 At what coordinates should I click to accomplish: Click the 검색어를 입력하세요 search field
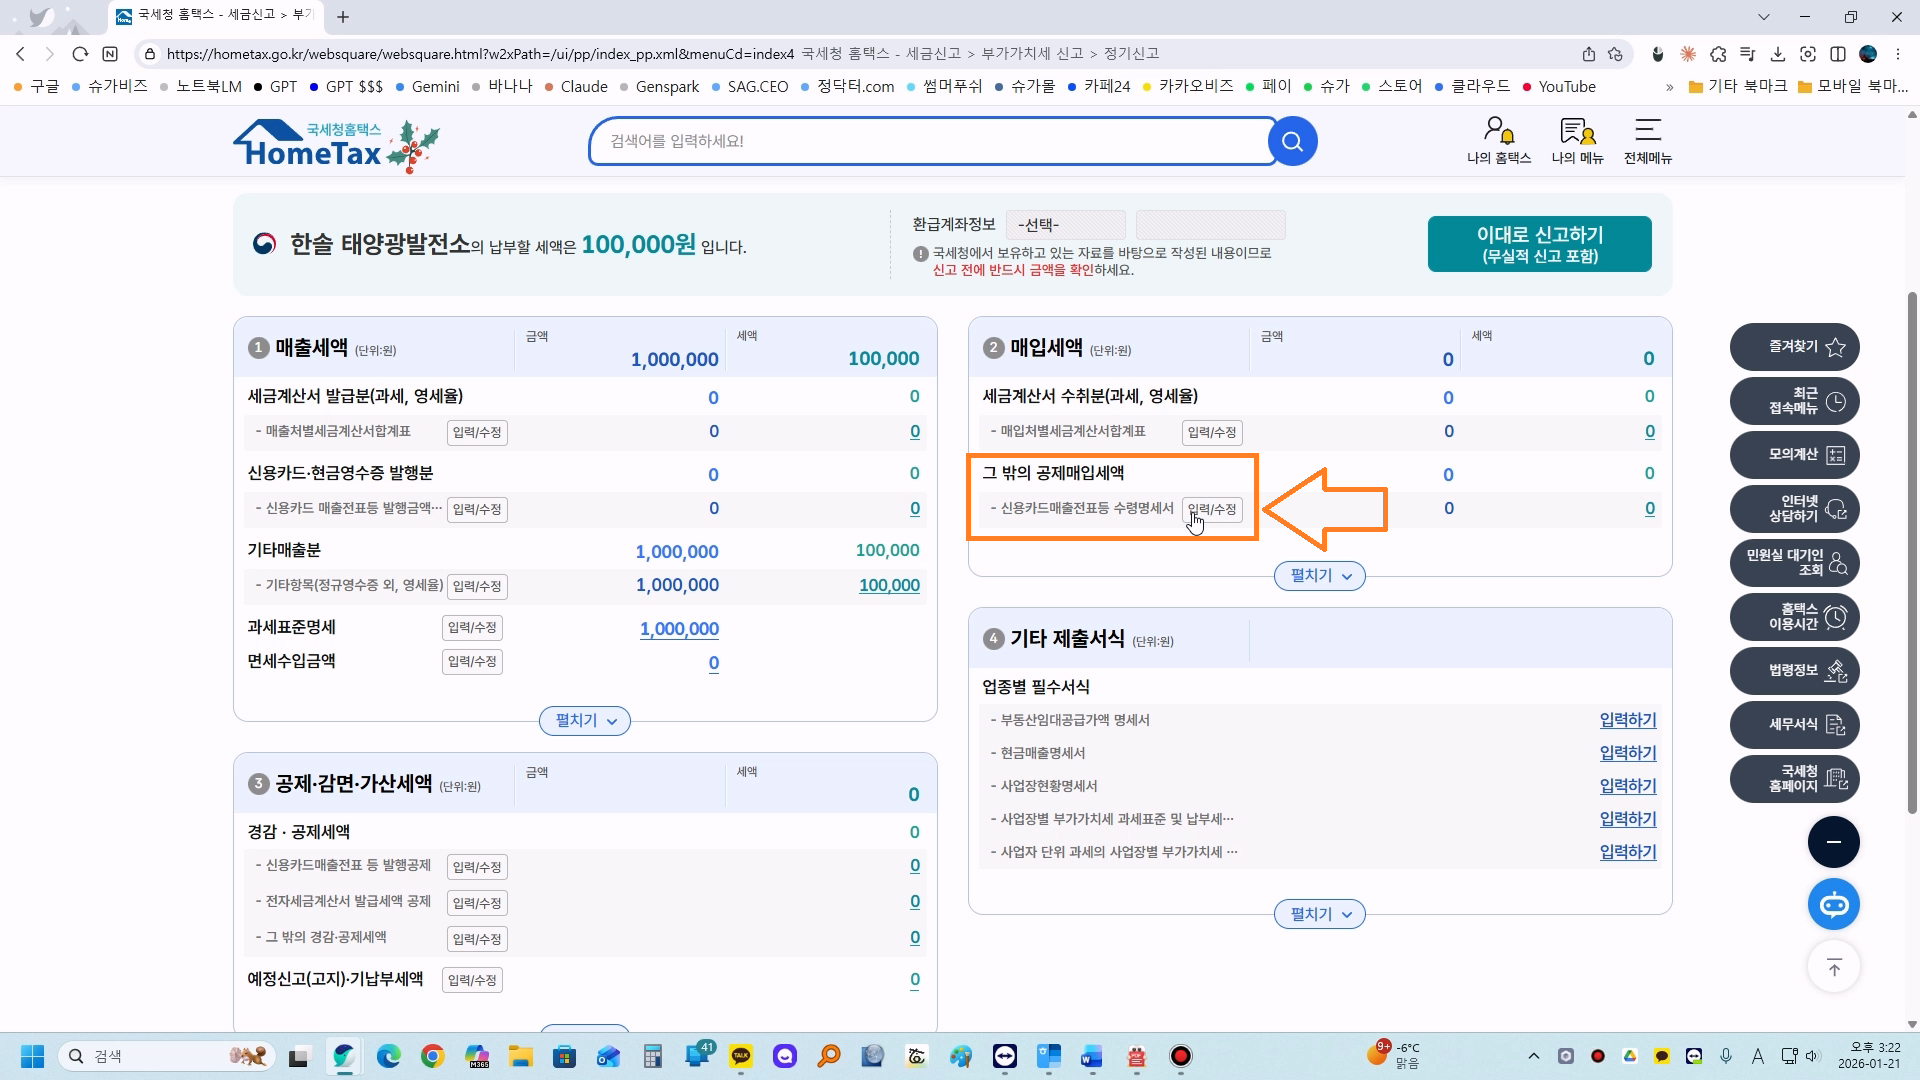(930, 141)
